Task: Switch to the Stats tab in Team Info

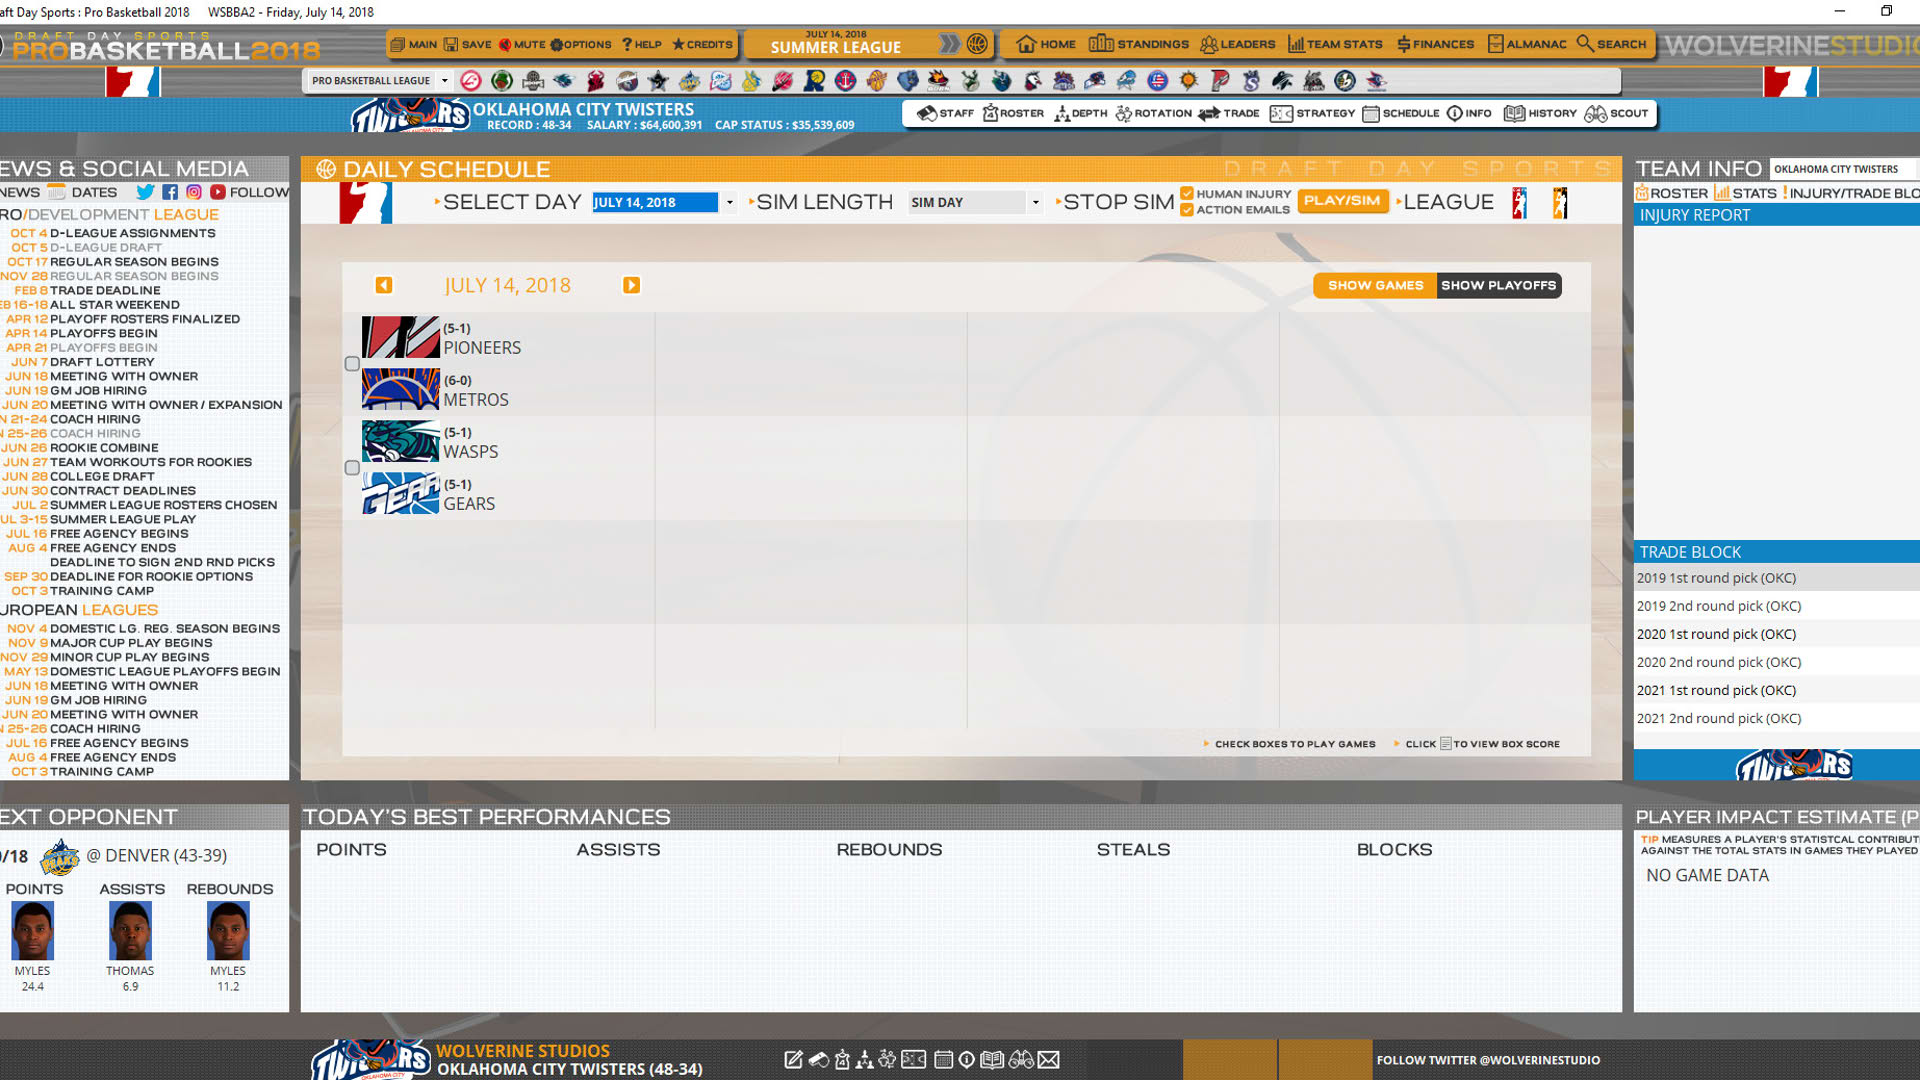Action: 1745,193
